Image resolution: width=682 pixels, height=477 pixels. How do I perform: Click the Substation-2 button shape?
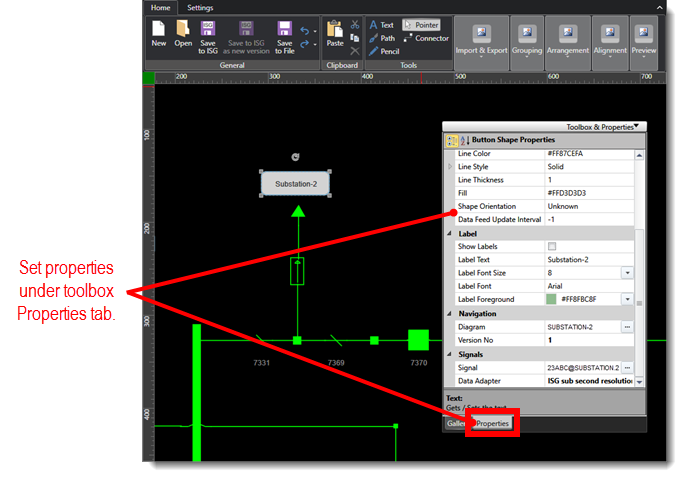[295, 184]
